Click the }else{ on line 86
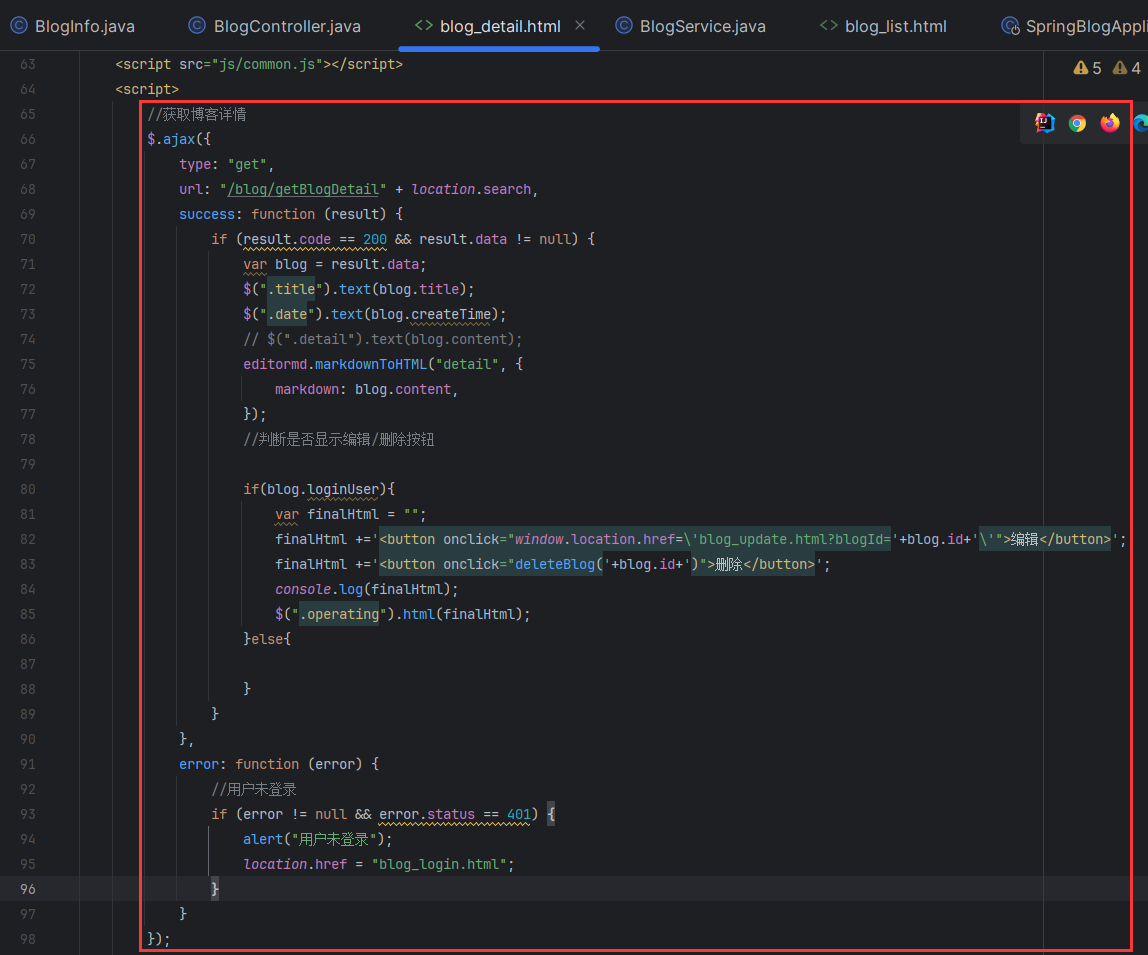Image resolution: width=1148 pixels, height=955 pixels. tap(267, 639)
